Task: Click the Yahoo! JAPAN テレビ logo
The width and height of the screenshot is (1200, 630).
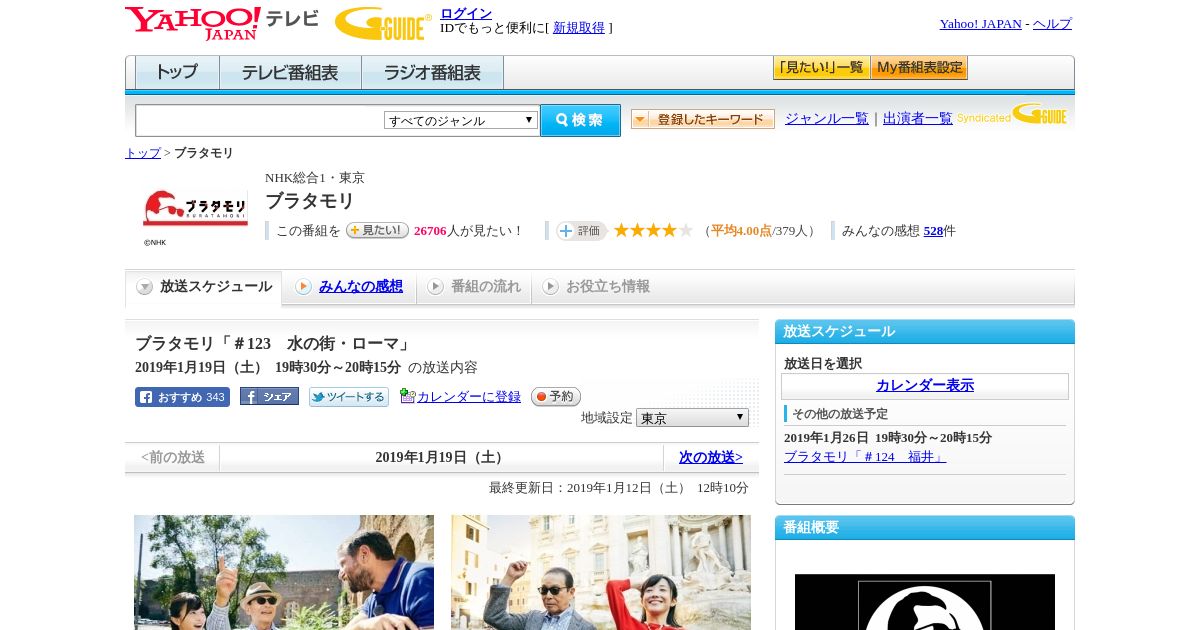Action: 222,23
